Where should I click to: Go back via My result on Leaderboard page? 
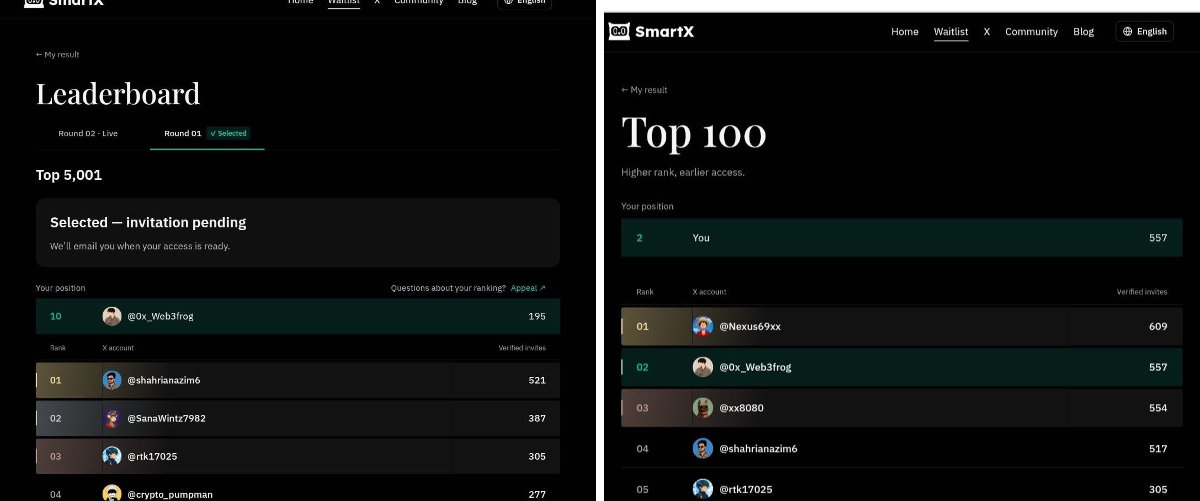[57, 55]
